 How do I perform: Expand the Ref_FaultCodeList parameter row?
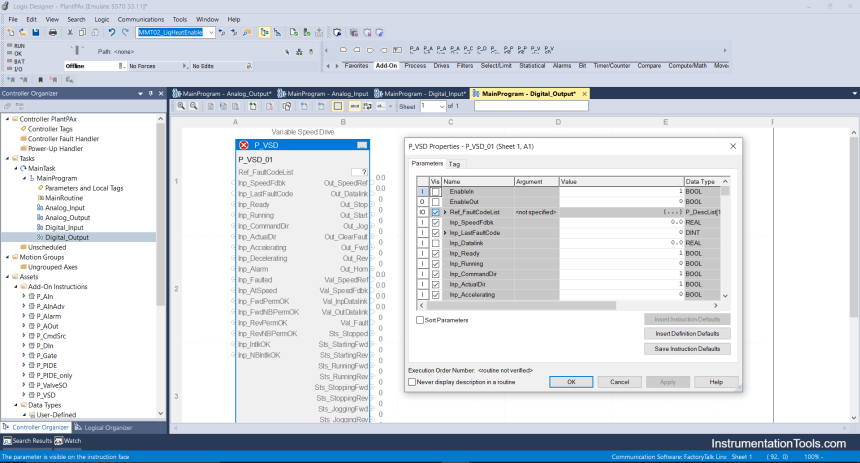coord(445,212)
